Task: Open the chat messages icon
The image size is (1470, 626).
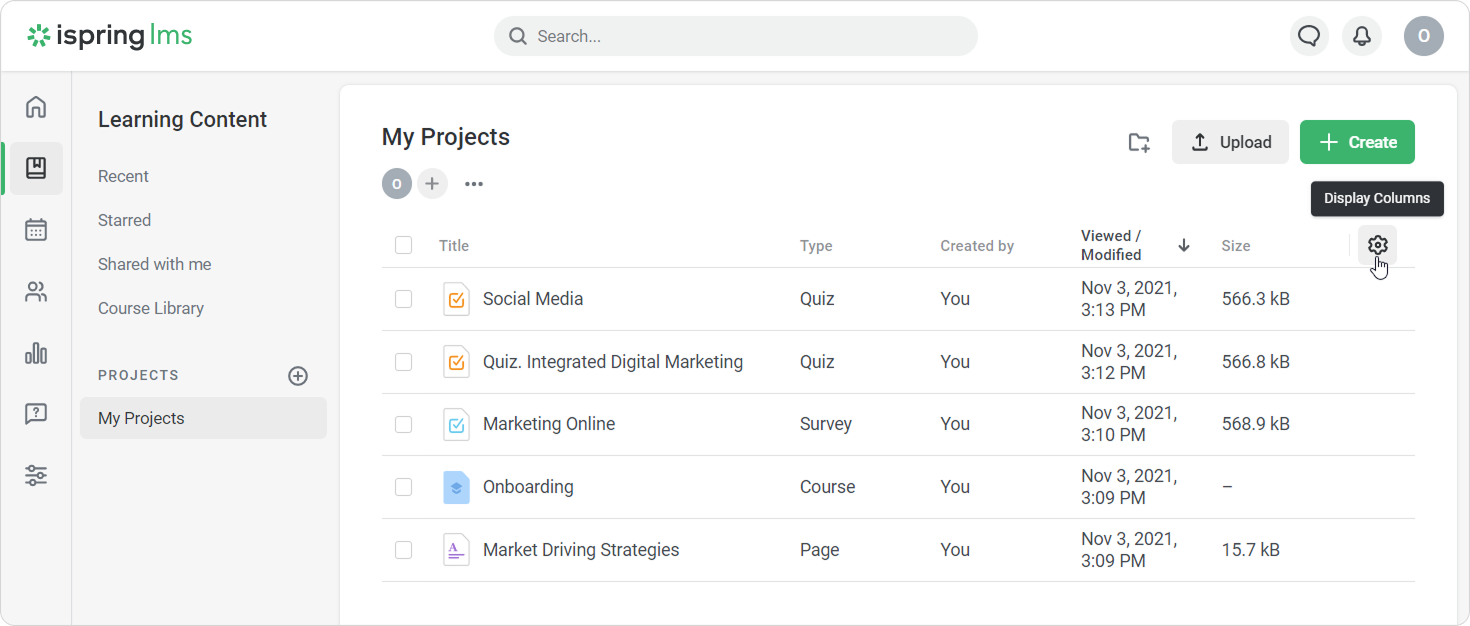Action: [1309, 36]
